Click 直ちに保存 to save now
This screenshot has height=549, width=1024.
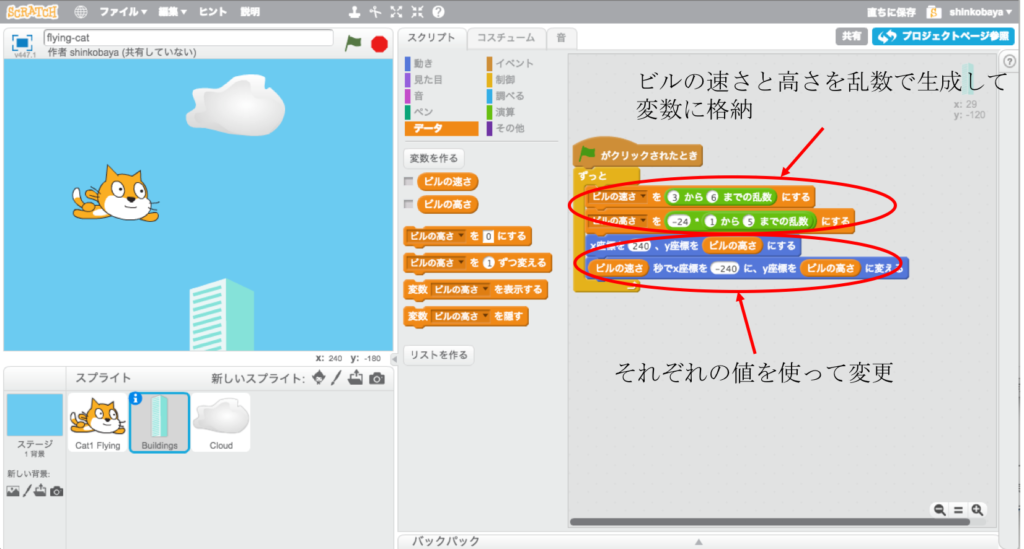891,12
